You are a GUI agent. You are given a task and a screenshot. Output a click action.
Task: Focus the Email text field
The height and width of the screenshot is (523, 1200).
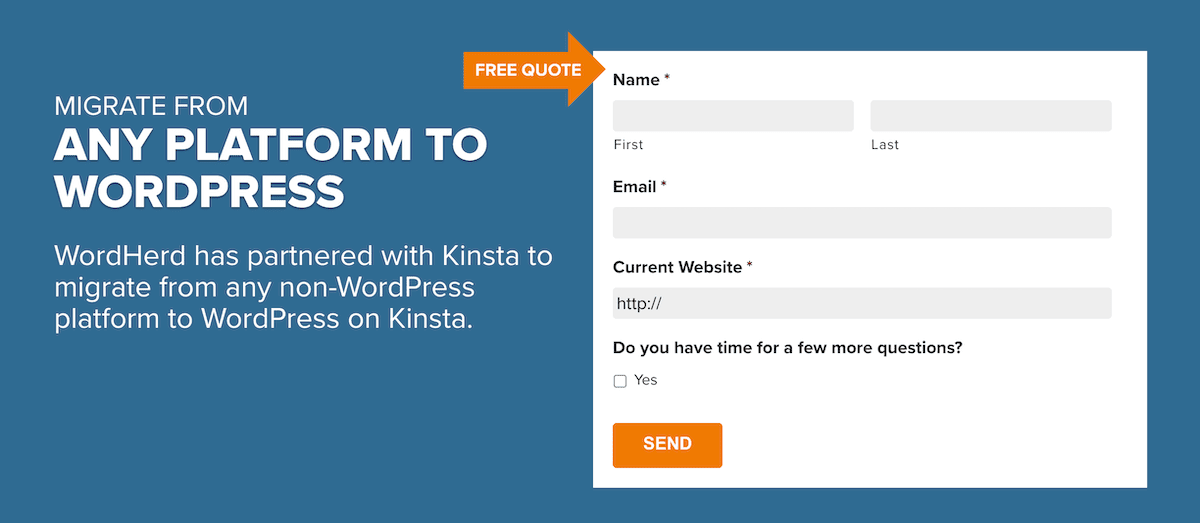[861, 222]
